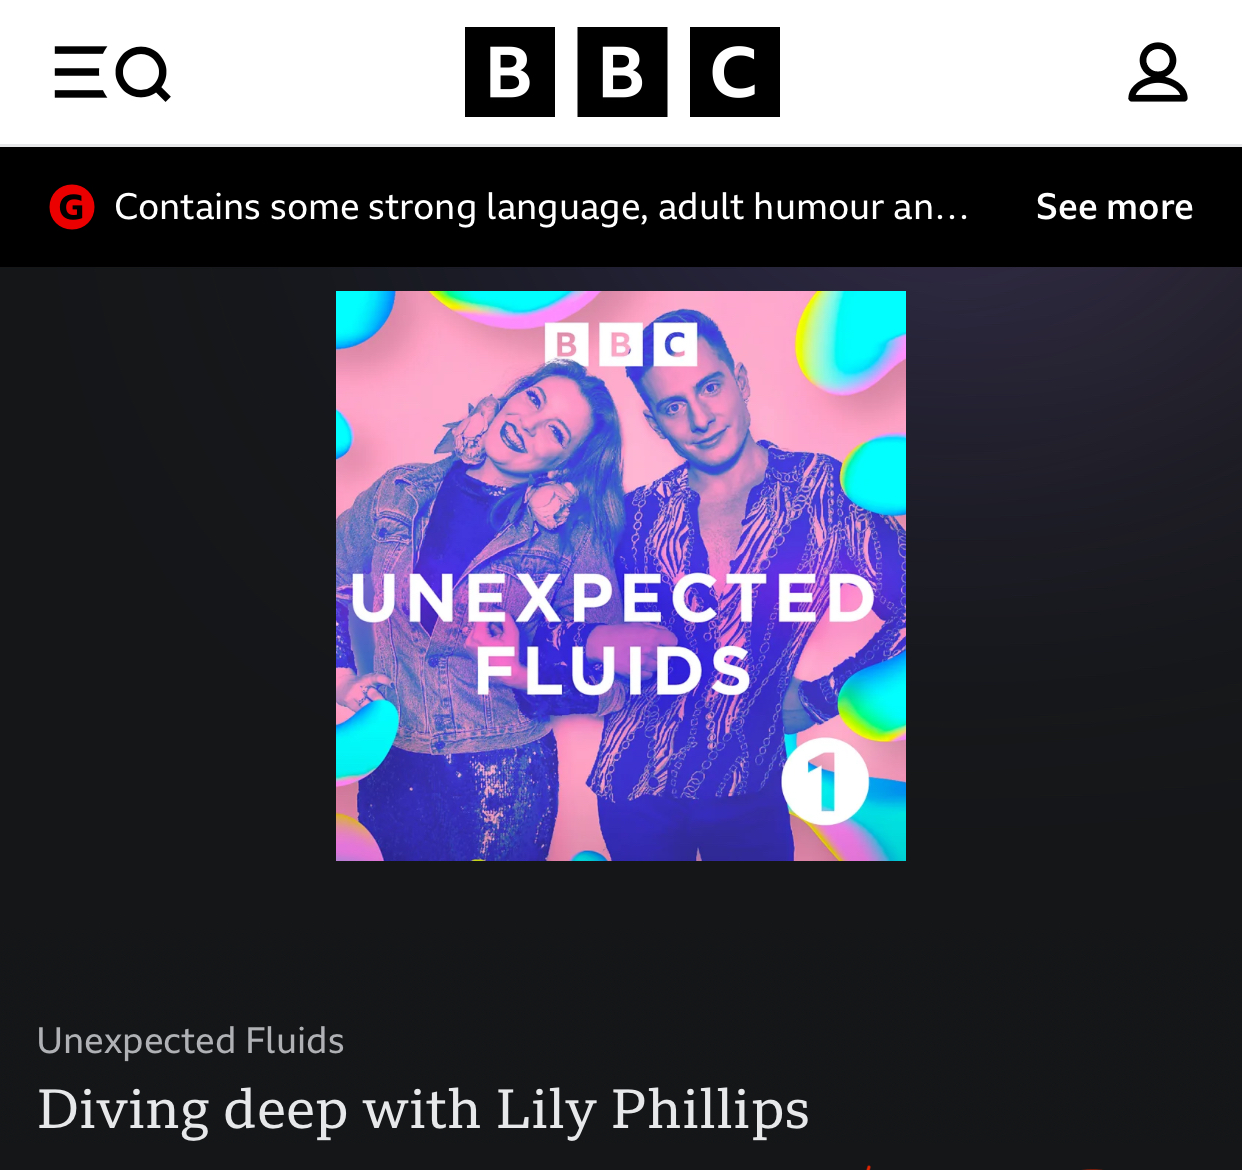
Task: Click the black guidance banner bar
Action: click(621, 207)
